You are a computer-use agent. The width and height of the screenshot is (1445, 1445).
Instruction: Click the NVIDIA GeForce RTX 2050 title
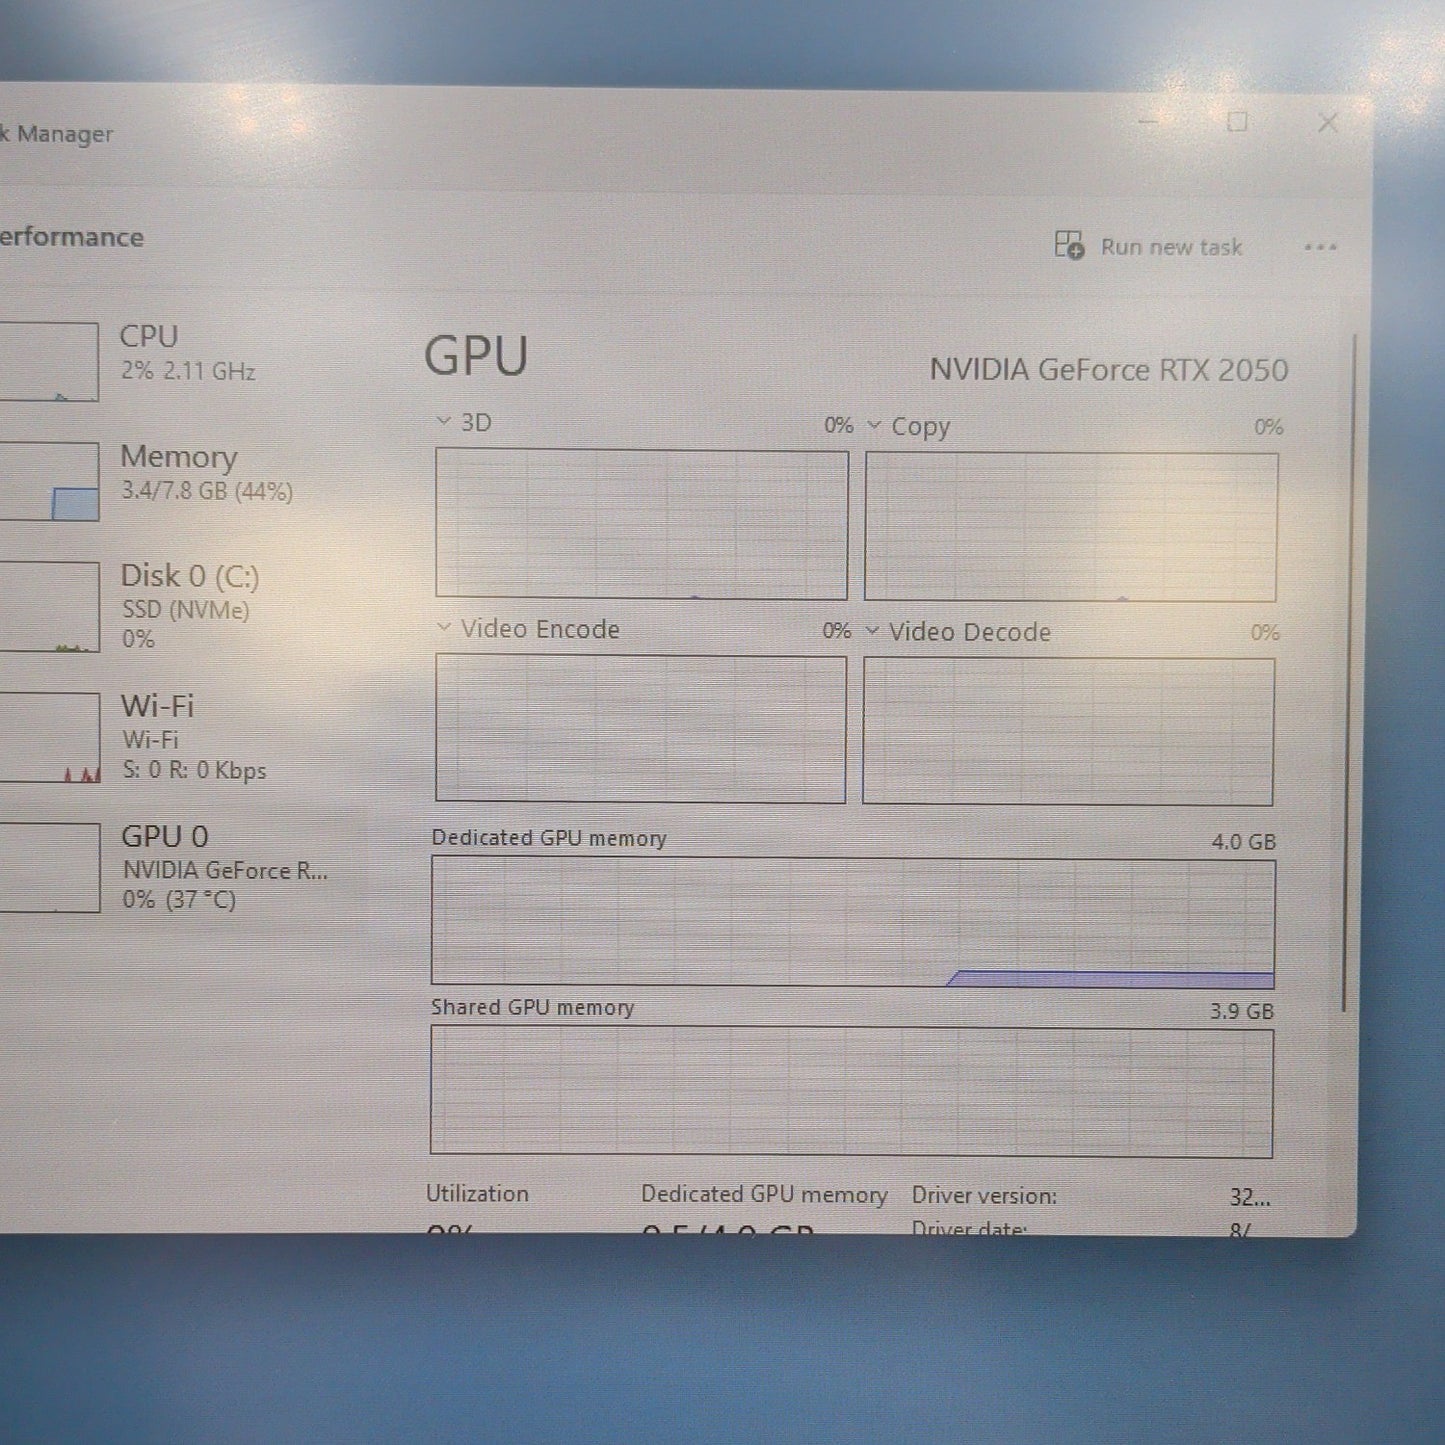1109,370
